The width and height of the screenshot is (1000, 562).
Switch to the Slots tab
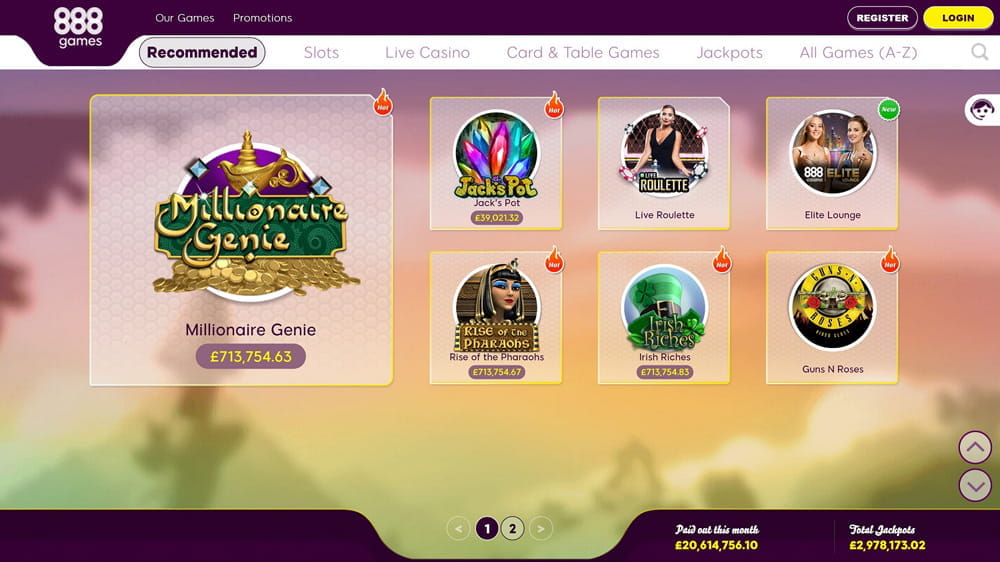(321, 52)
